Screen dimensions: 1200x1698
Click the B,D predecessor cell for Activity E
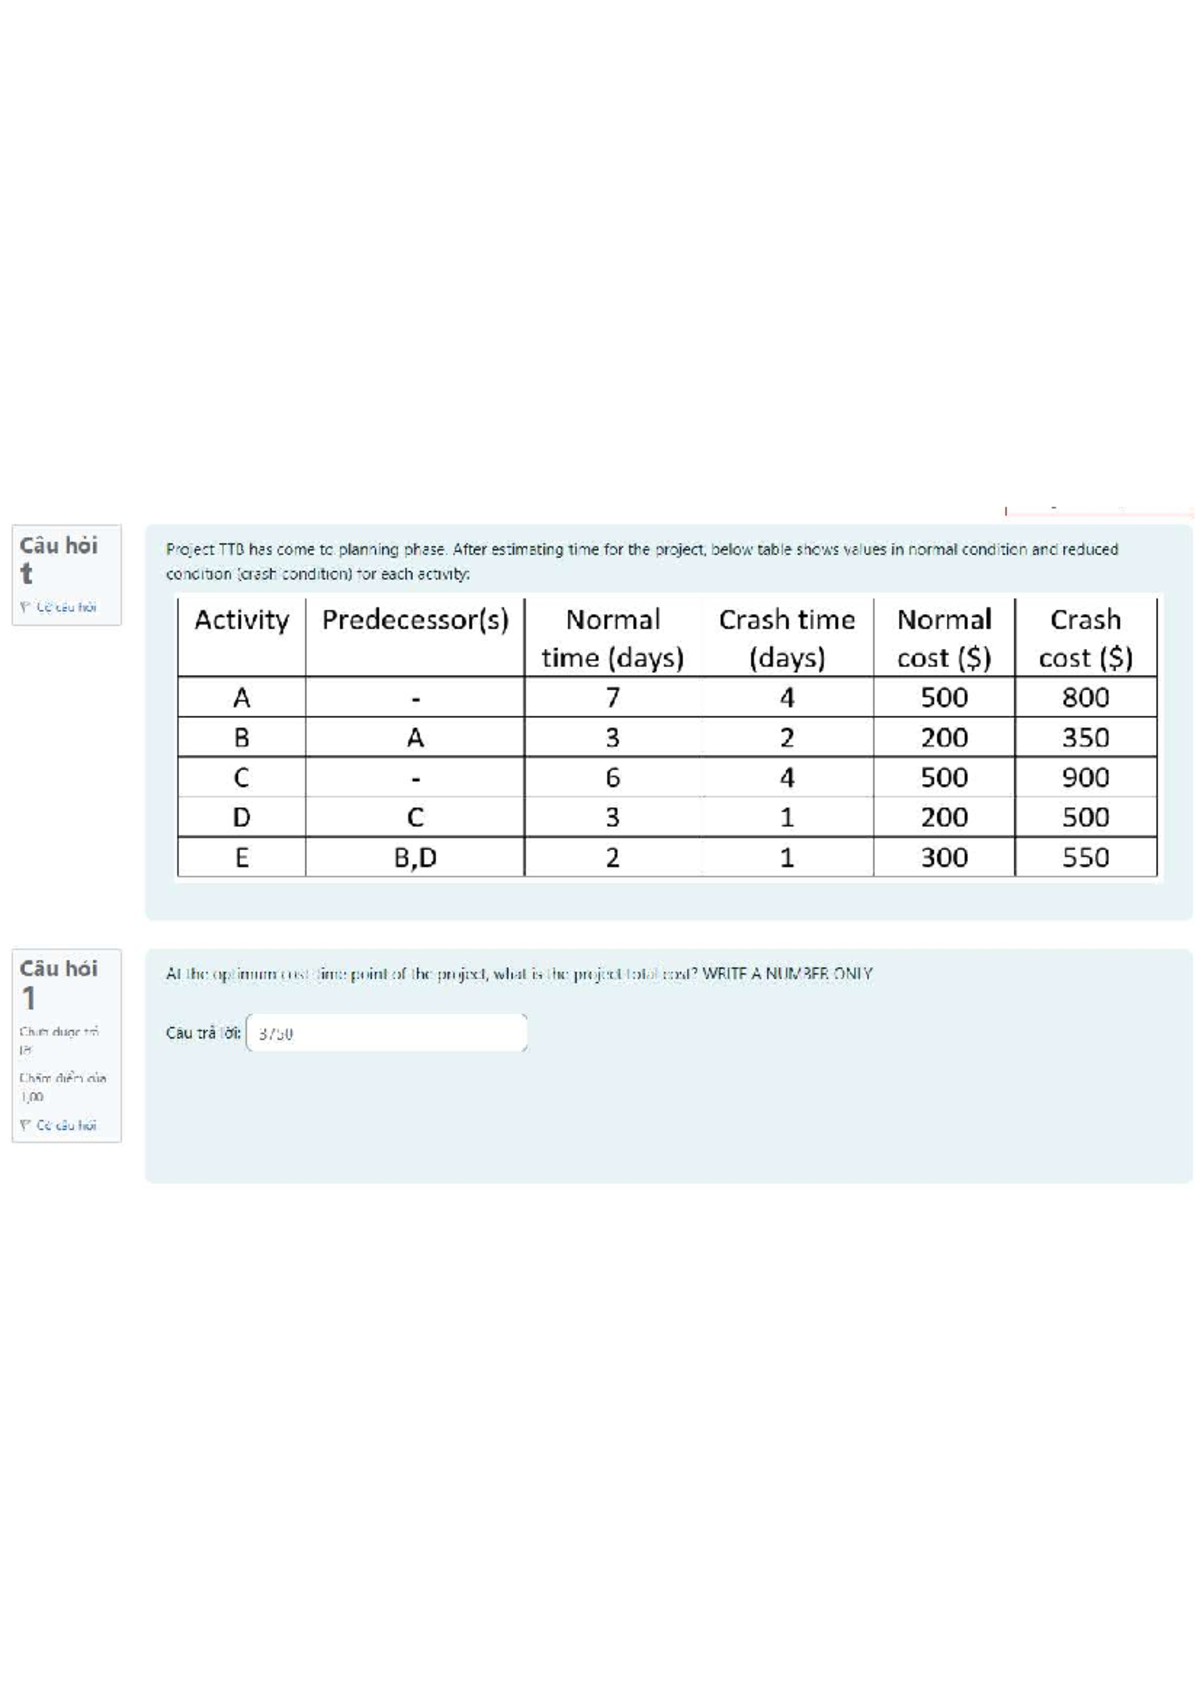pos(414,856)
